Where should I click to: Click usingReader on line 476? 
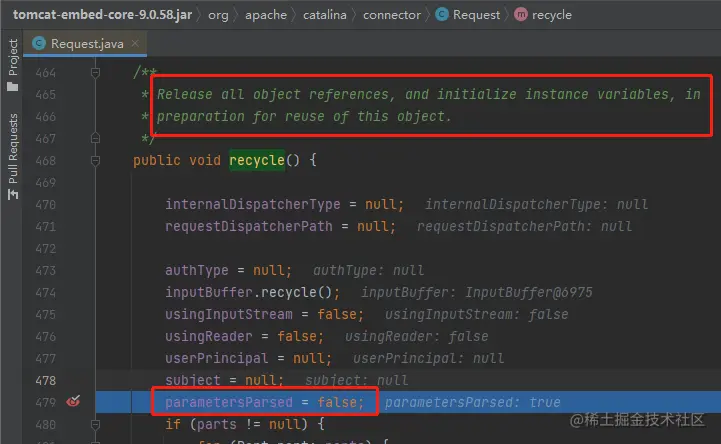[209, 336]
